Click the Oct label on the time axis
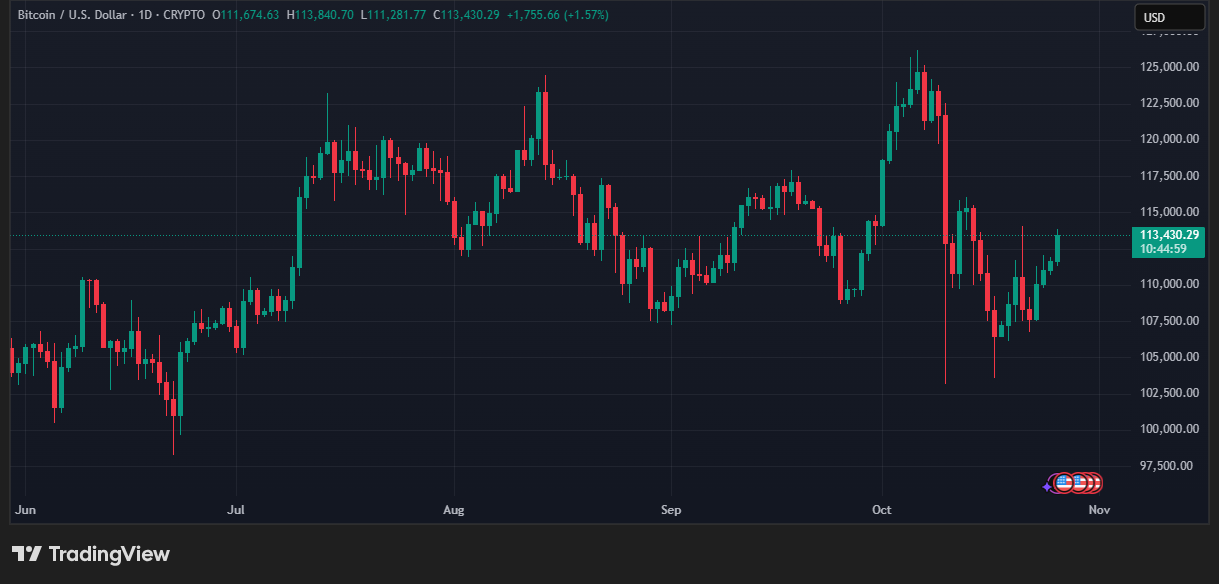The width and height of the screenshot is (1219, 584). (x=881, y=510)
